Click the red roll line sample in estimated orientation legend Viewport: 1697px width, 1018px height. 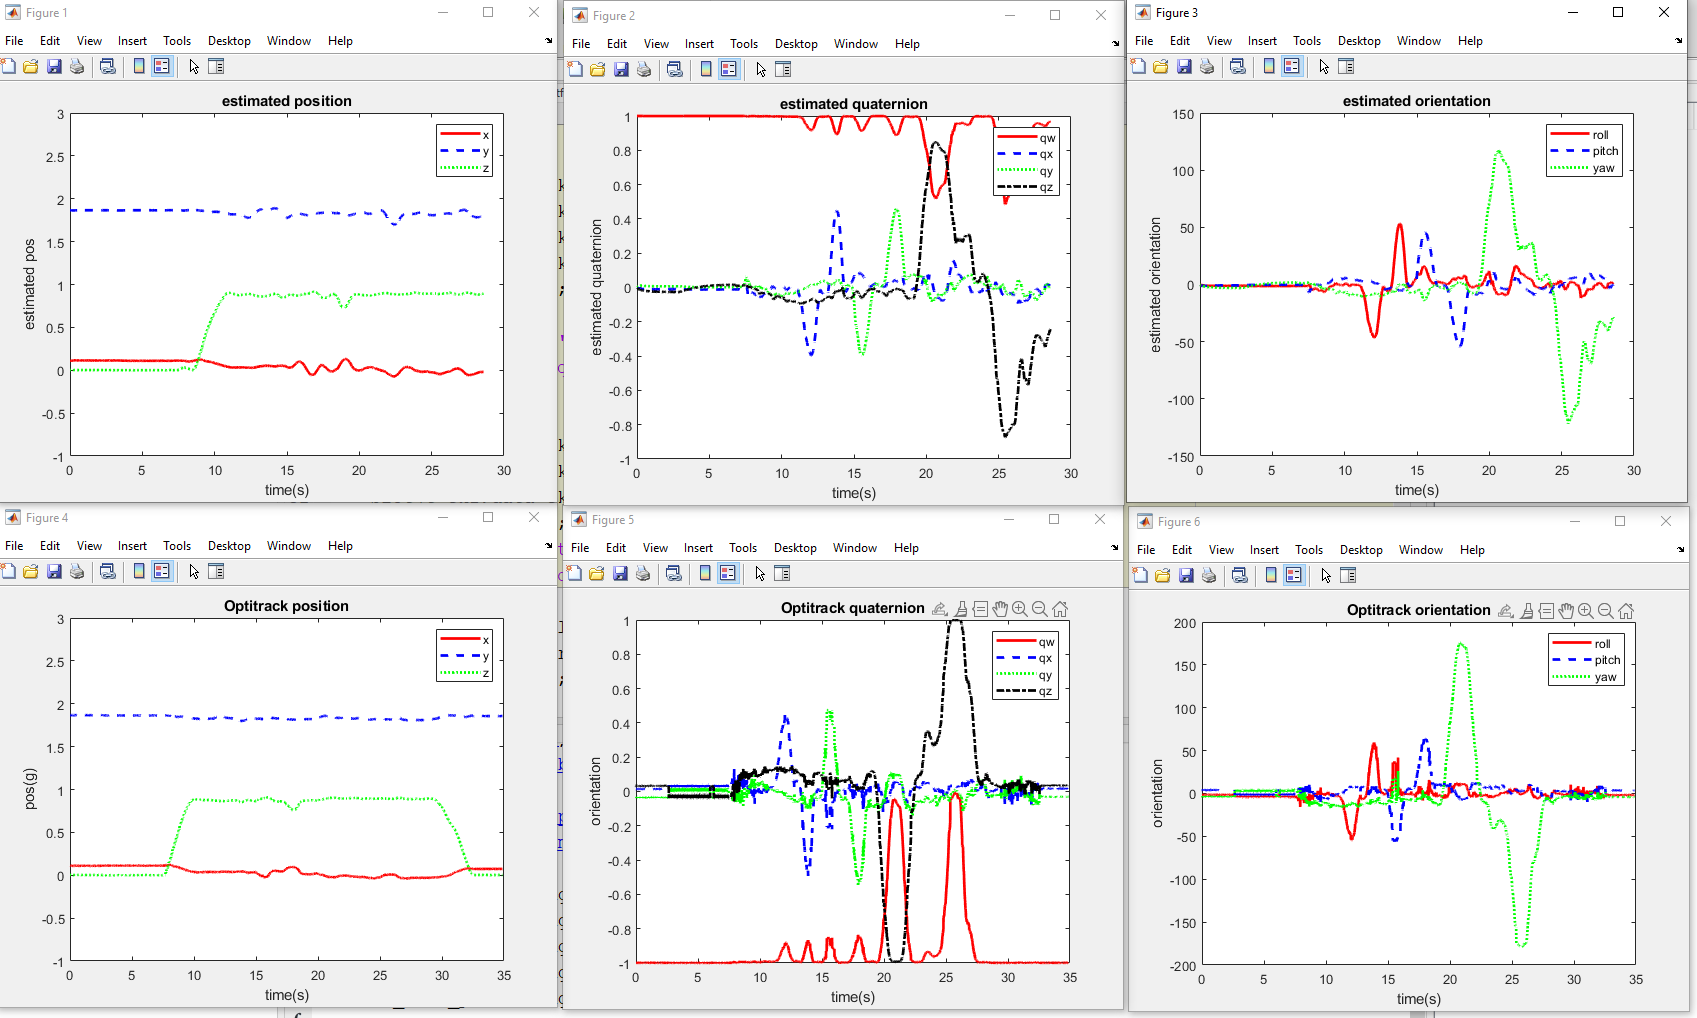pos(1569,135)
